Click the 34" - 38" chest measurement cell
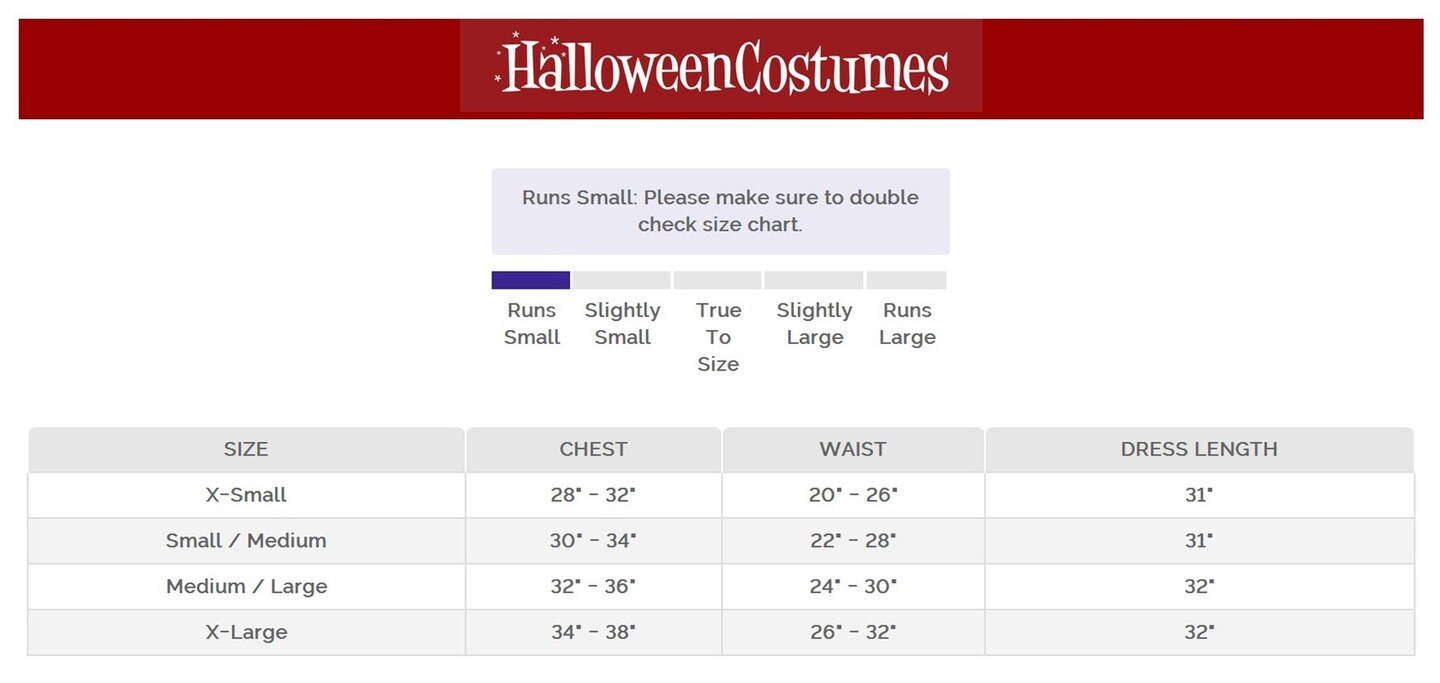This screenshot has height=683, width=1440. tap(593, 633)
